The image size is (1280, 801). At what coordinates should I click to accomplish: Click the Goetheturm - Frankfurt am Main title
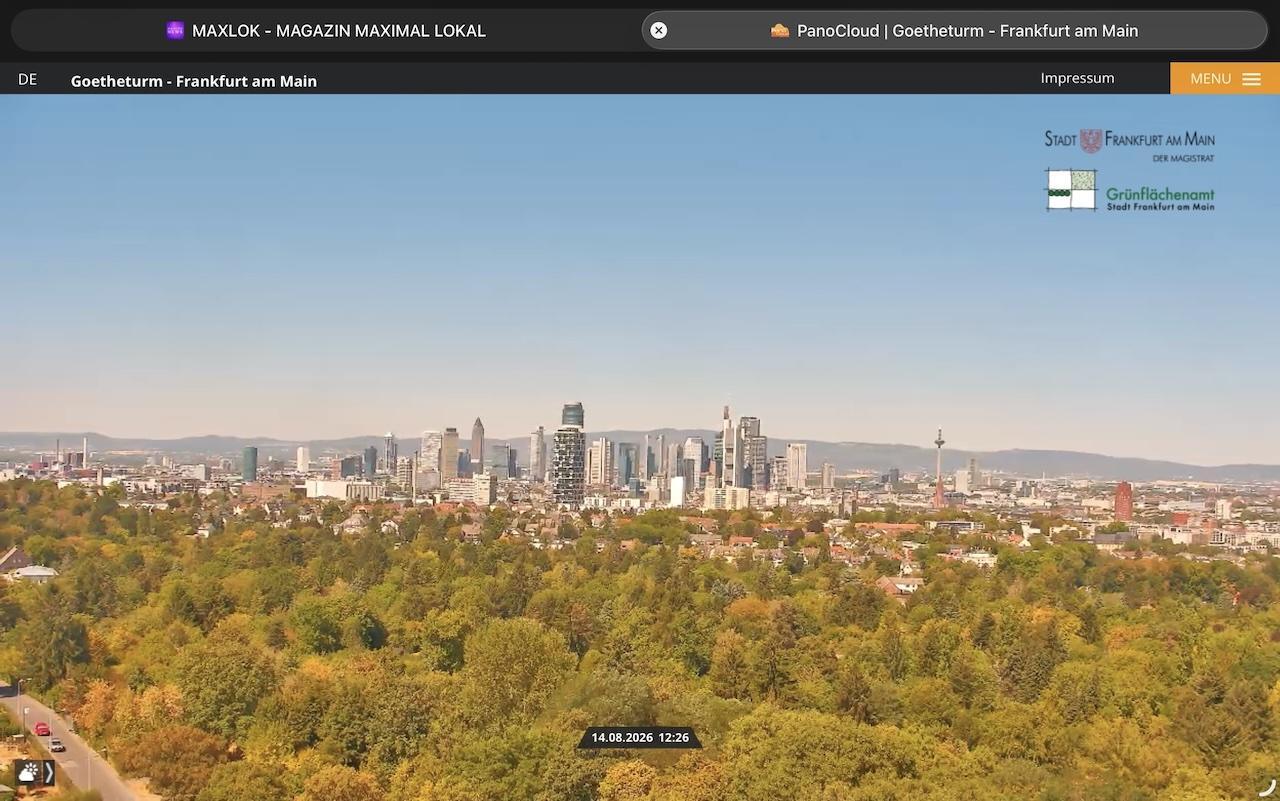coord(194,81)
